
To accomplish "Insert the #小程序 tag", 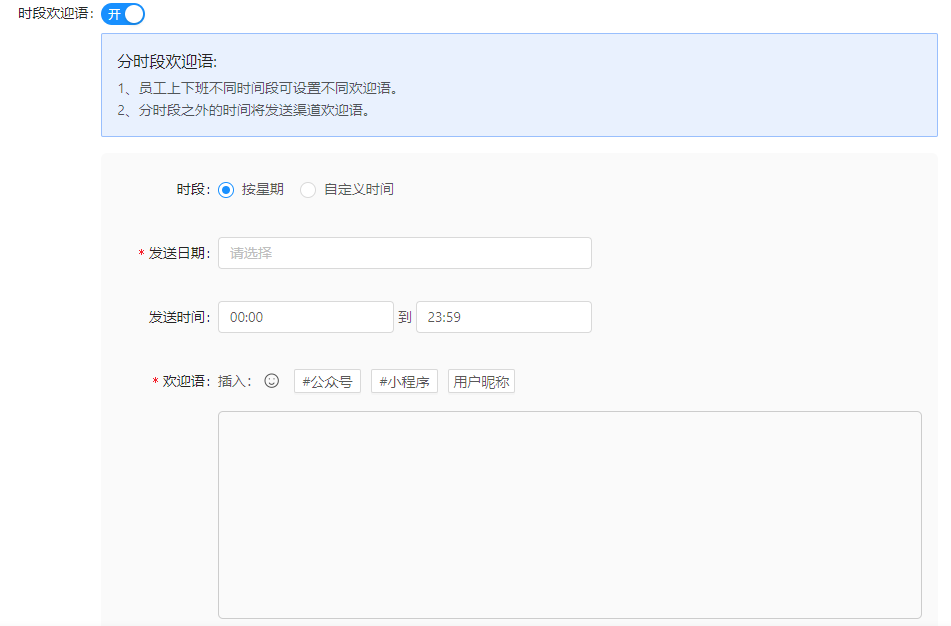I will [x=405, y=382].
